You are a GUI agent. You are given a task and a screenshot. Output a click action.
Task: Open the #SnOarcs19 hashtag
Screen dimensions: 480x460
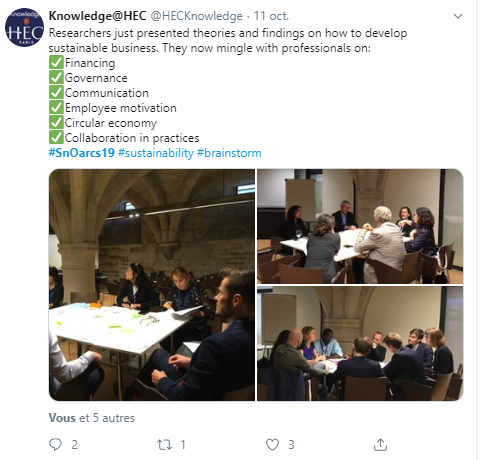tap(82, 153)
